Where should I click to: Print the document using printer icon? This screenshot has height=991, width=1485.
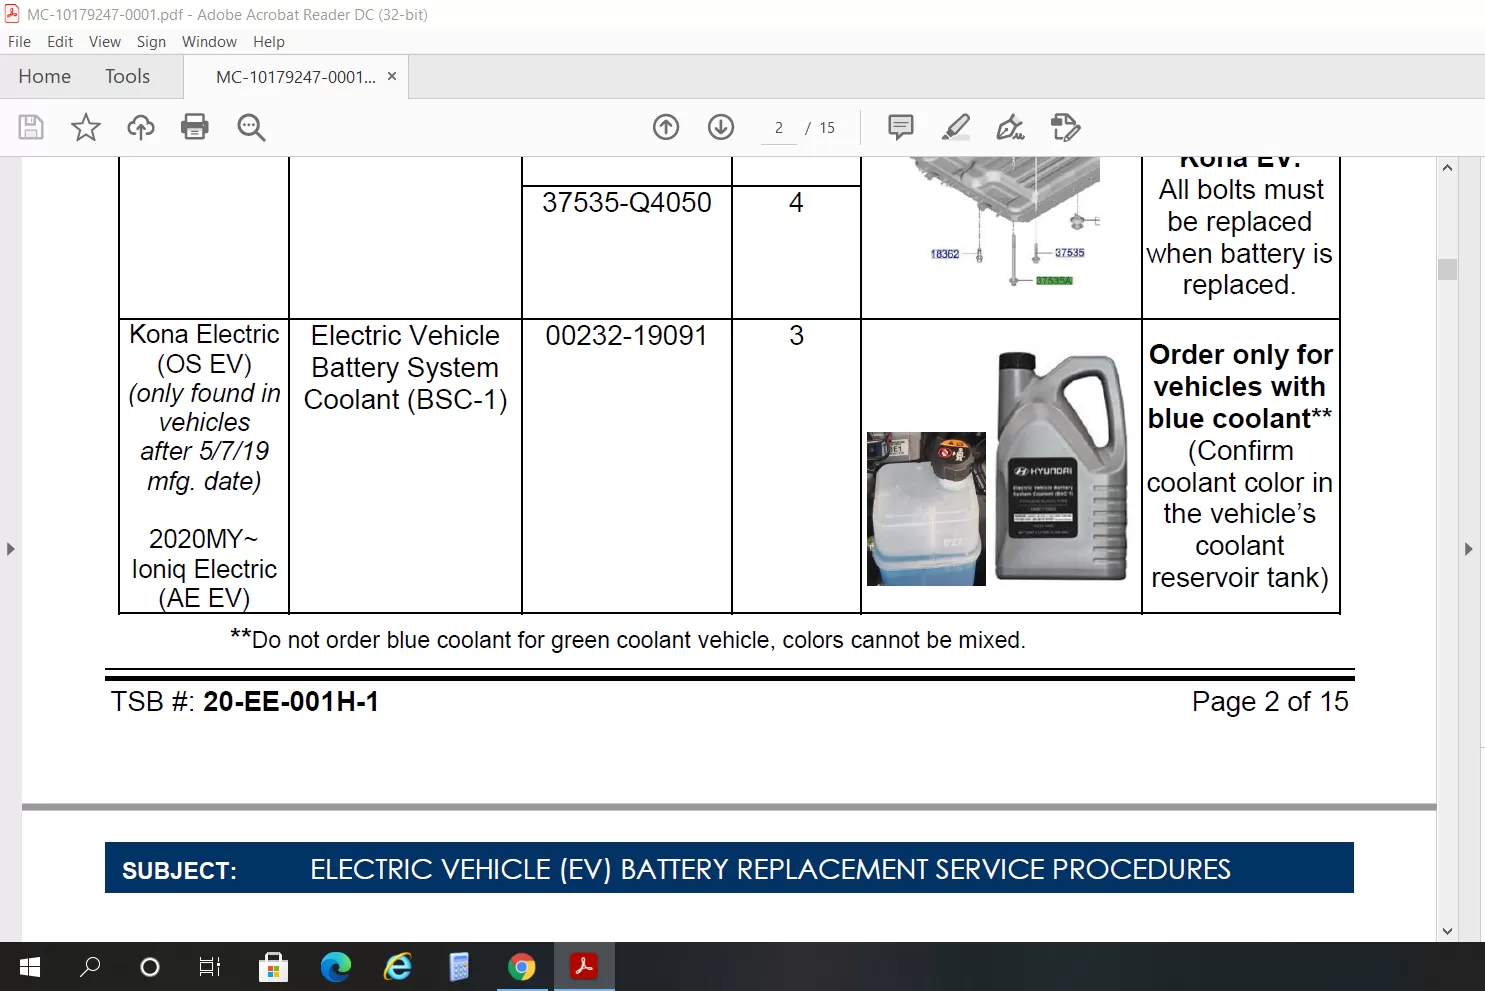pos(195,127)
